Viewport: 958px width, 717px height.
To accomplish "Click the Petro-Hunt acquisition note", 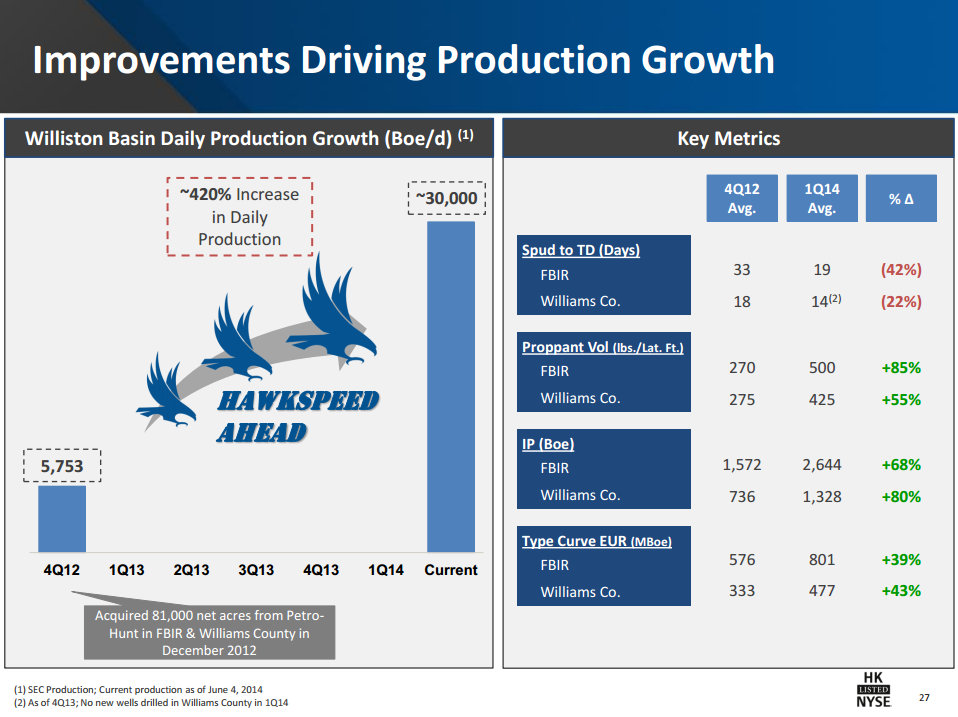I will pos(211,631).
